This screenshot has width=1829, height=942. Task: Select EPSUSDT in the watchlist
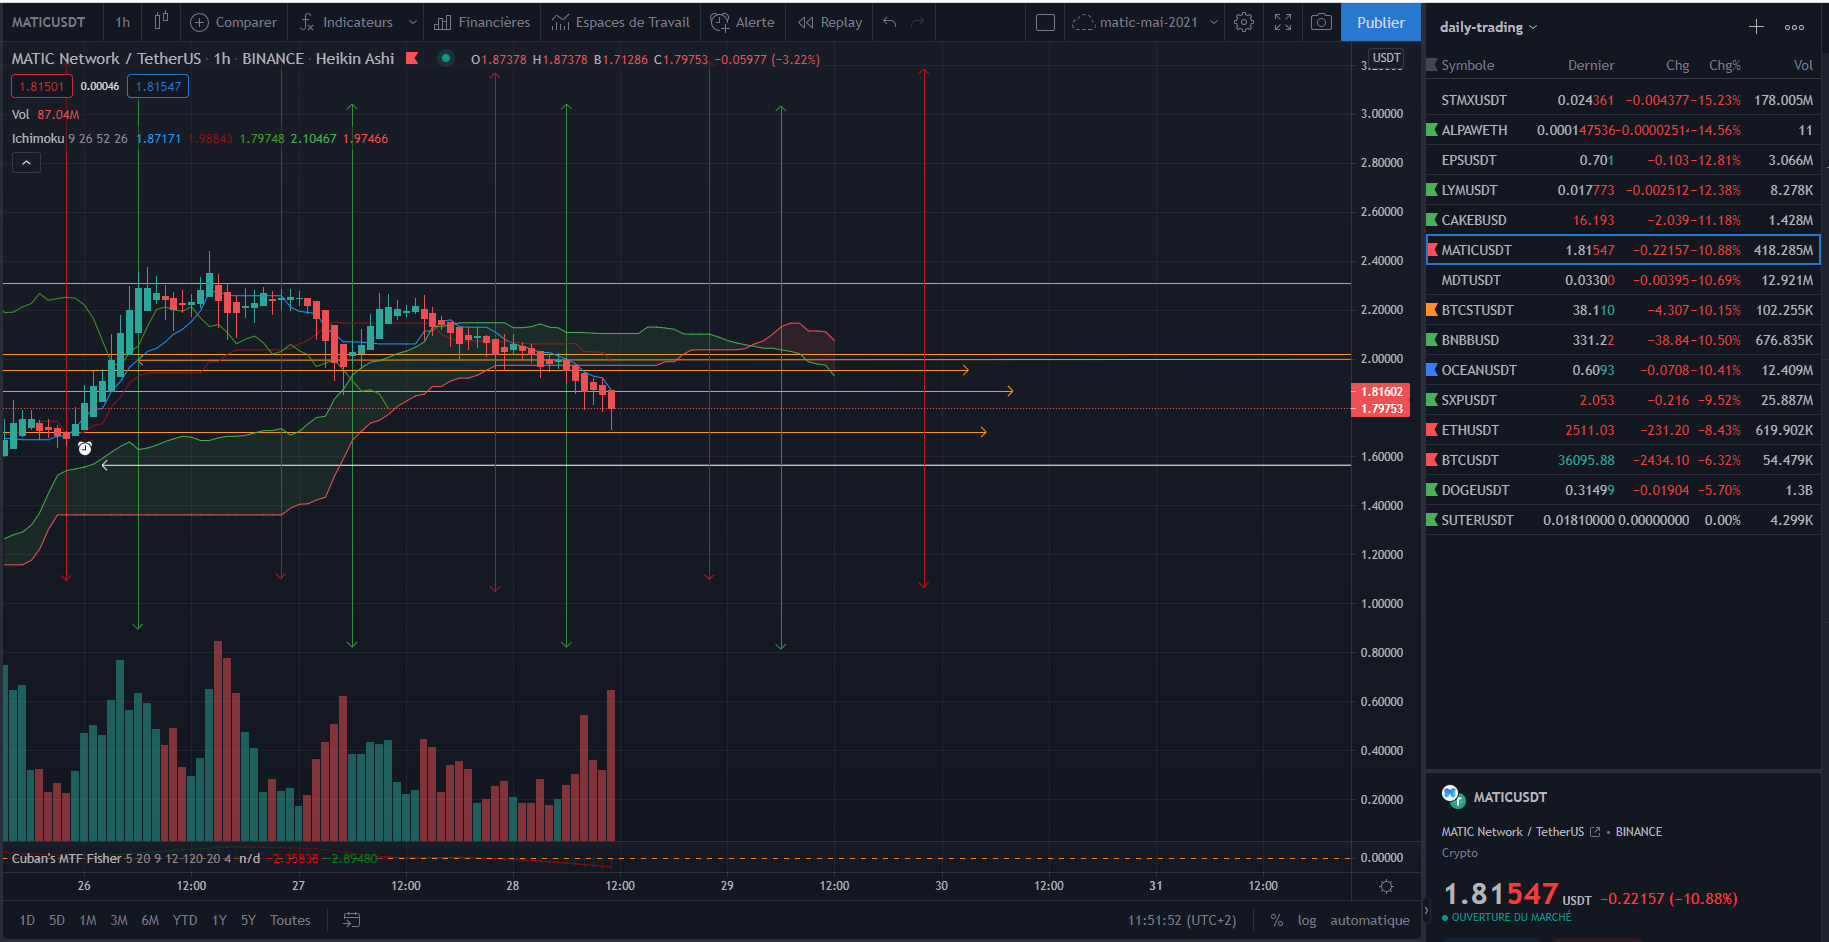point(1623,160)
